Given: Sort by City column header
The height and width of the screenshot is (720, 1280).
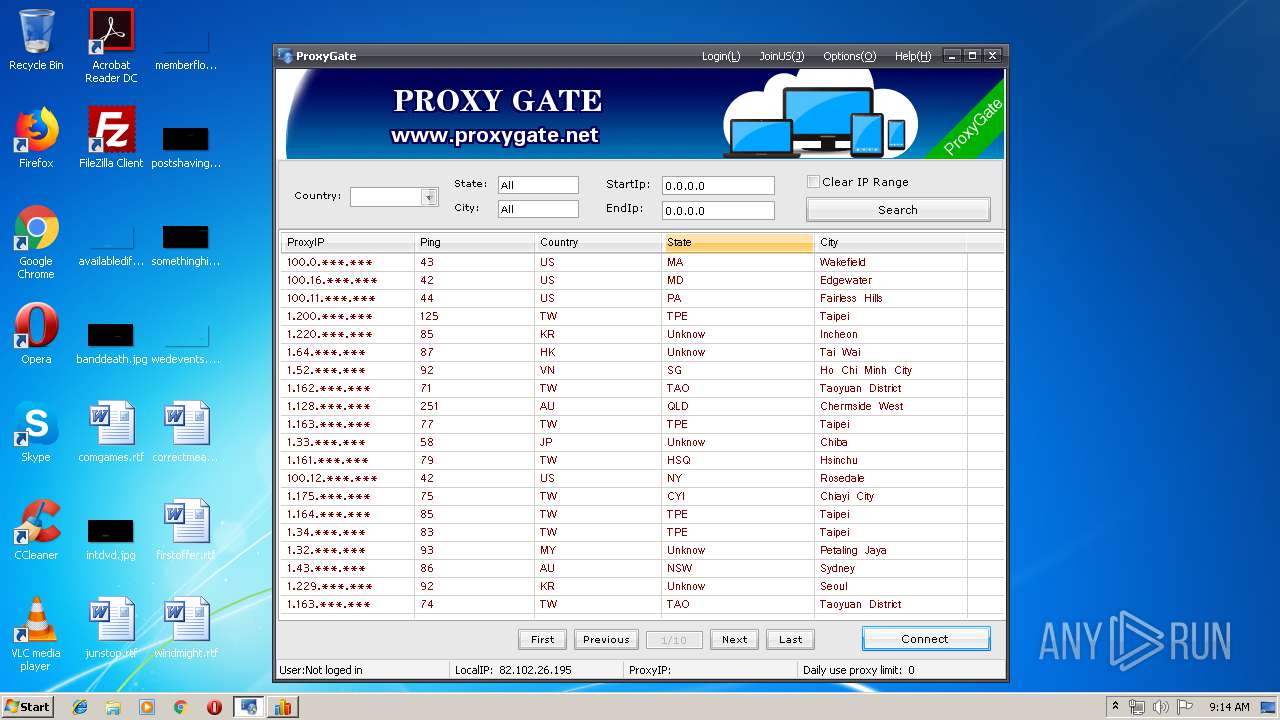Looking at the screenshot, I should point(890,242).
